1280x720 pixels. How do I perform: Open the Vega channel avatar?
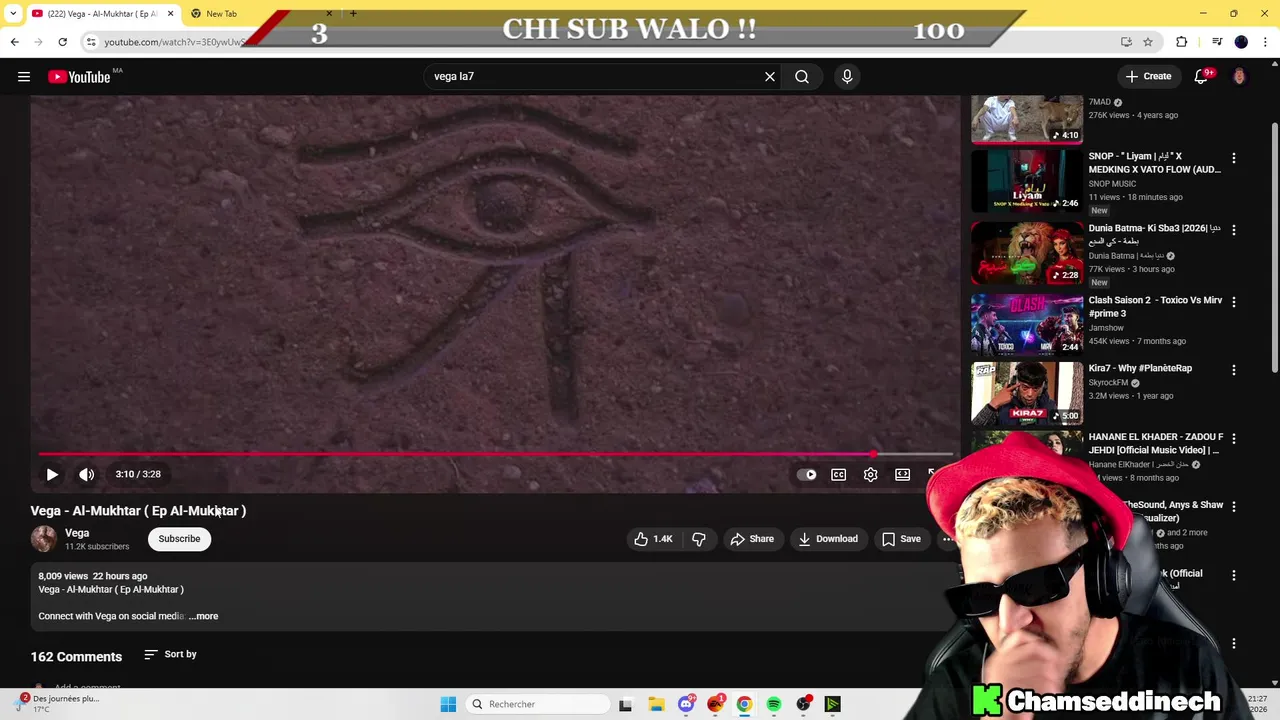point(44,539)
